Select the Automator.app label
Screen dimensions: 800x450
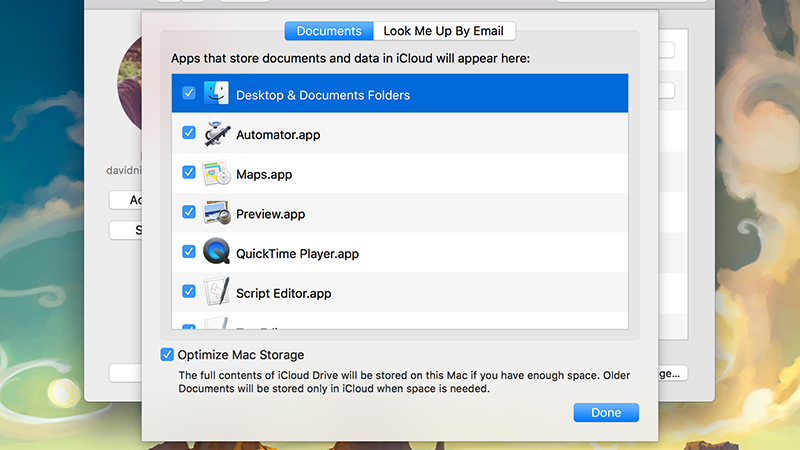coord(278,135)
